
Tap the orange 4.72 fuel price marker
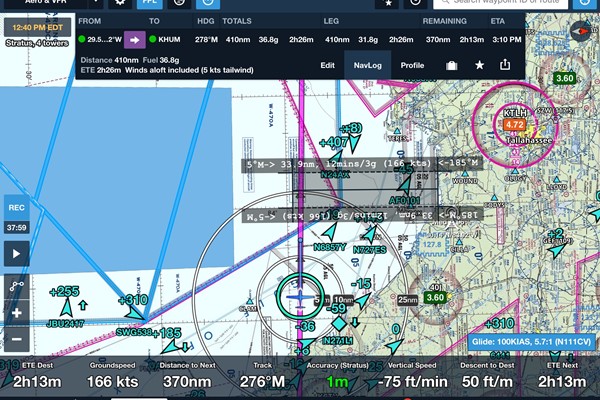[x=515, y=125]
